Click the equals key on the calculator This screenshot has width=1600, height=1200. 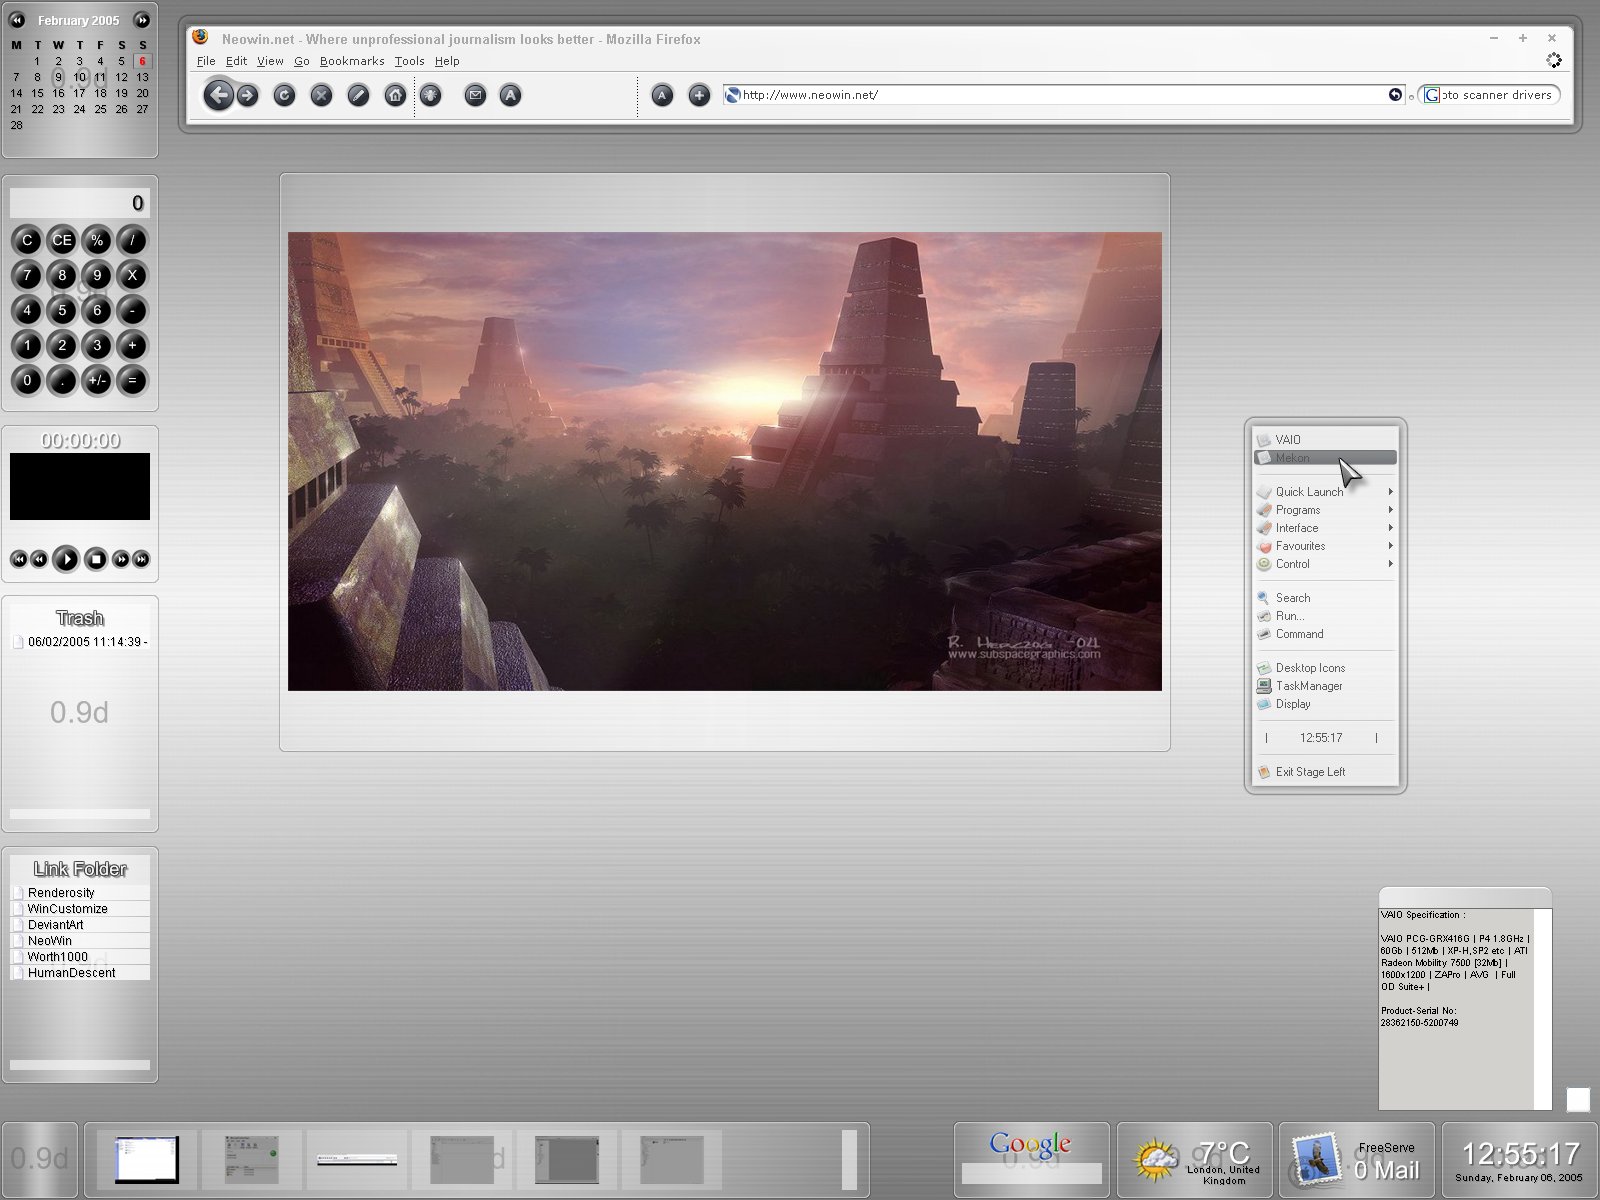[x=132, y=380]
